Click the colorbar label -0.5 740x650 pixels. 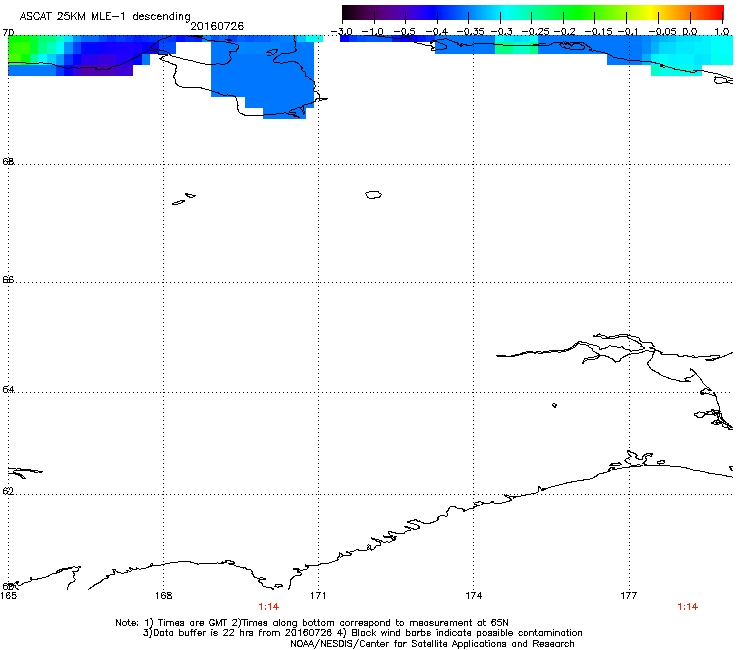(404, 32)
